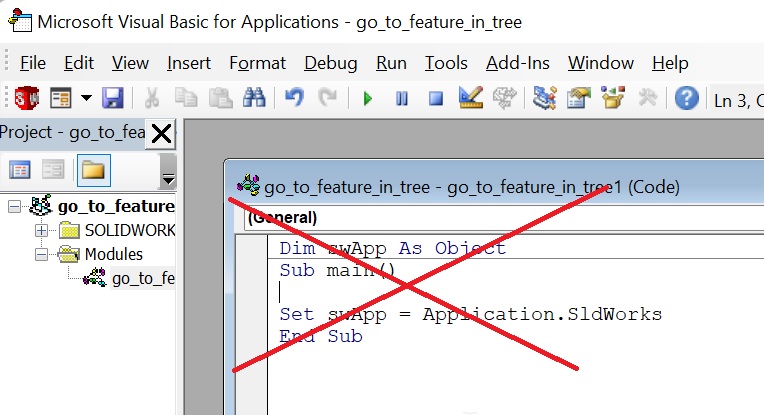Save the macro with the floppy icon
Viewport: 764px width, 415px height.
113,98
